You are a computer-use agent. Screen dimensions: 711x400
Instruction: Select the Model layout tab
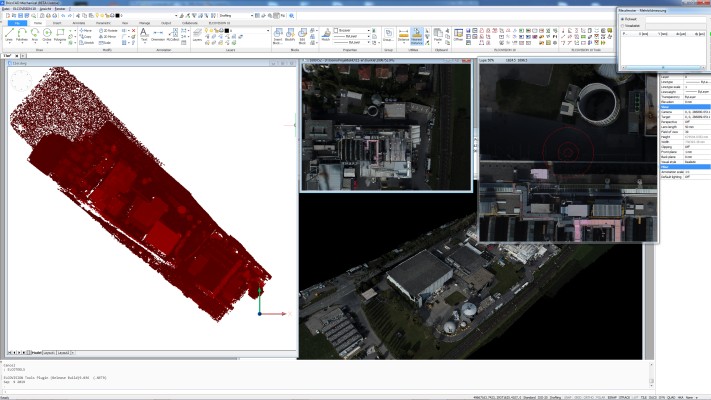coord(36,352)
